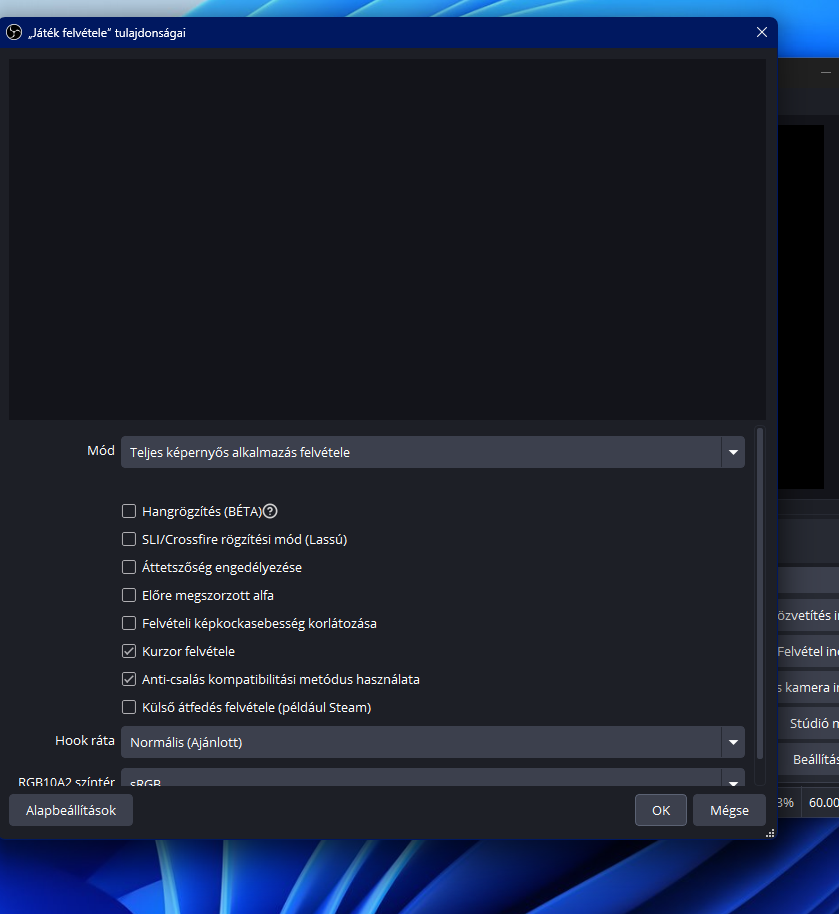Screen dimensions: 839x914
Task: Close the Játék felvétele properties dialog
Action: click(762, 32)
